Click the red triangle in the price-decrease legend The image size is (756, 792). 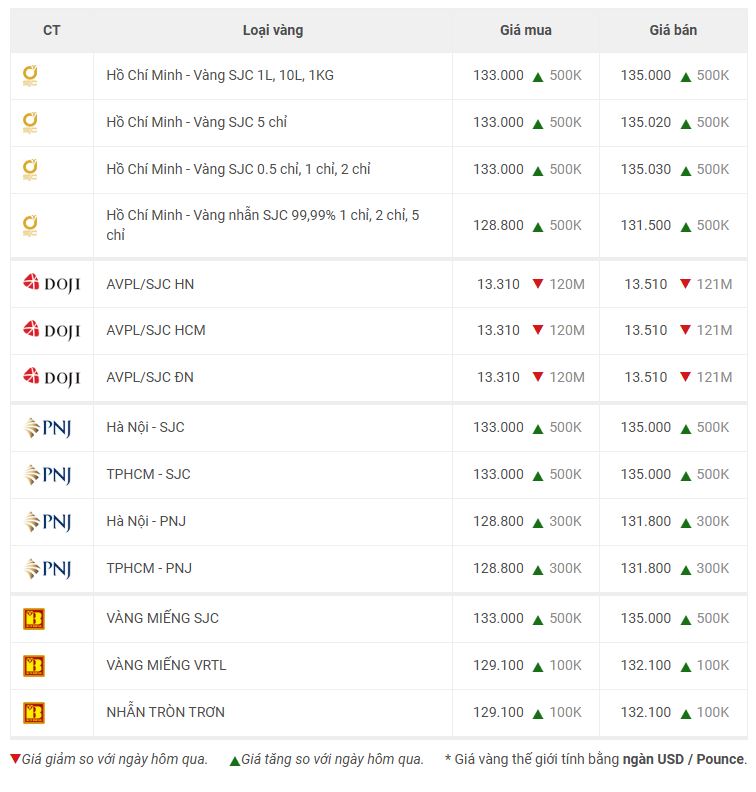(15, 758)
